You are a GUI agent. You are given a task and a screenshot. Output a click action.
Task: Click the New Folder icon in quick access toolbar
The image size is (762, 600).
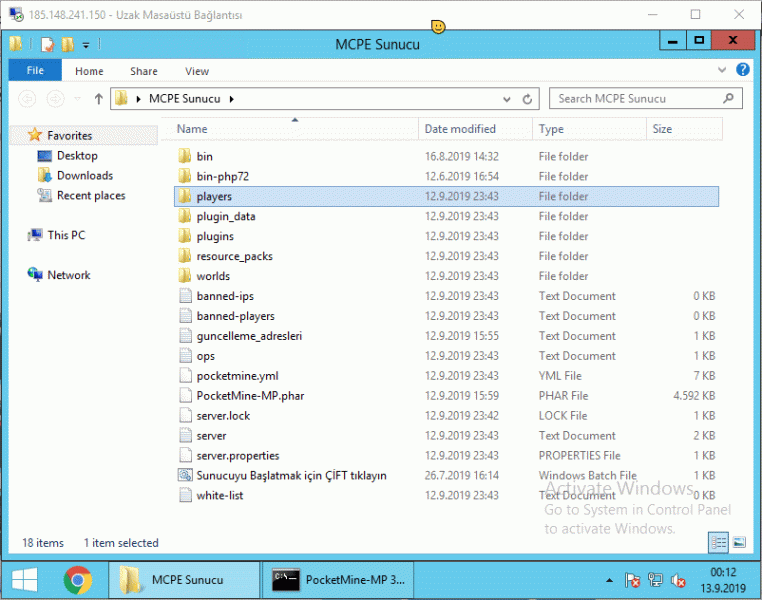coord(68,44)
